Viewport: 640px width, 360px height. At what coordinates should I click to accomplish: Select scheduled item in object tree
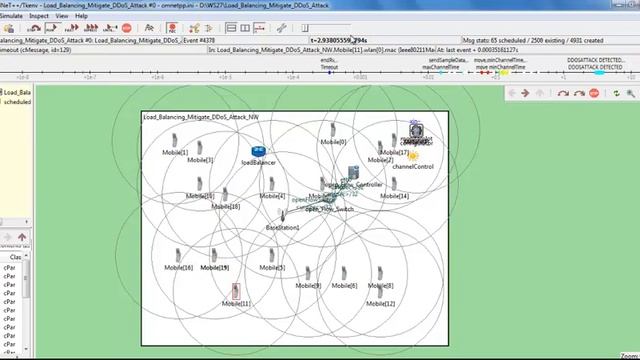point(17,102)
